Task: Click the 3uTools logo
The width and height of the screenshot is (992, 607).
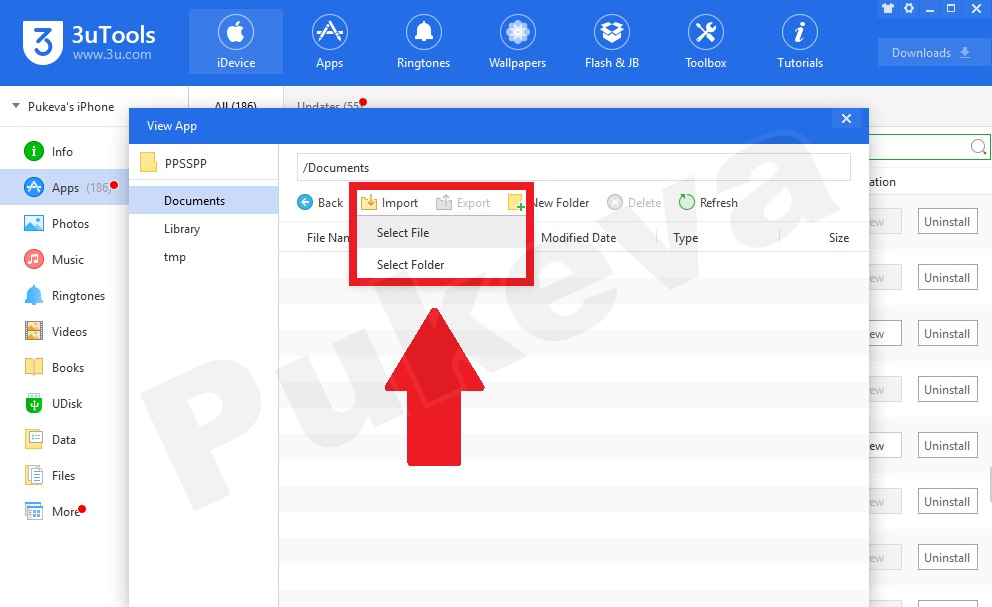Action: [89, 42]
